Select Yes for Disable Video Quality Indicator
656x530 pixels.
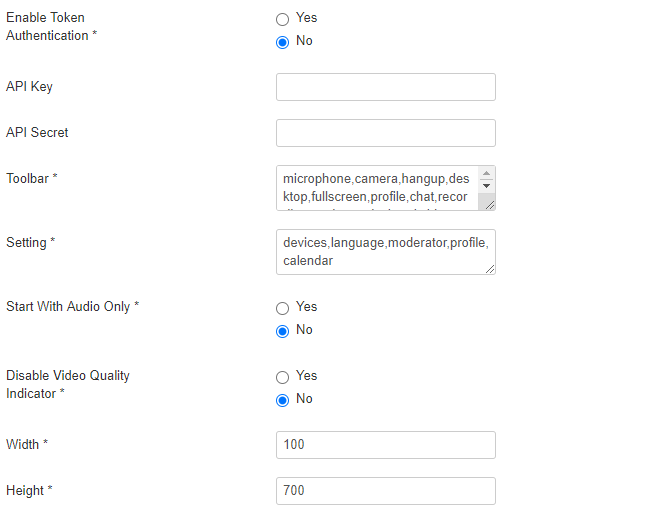(x=283, y=377)
